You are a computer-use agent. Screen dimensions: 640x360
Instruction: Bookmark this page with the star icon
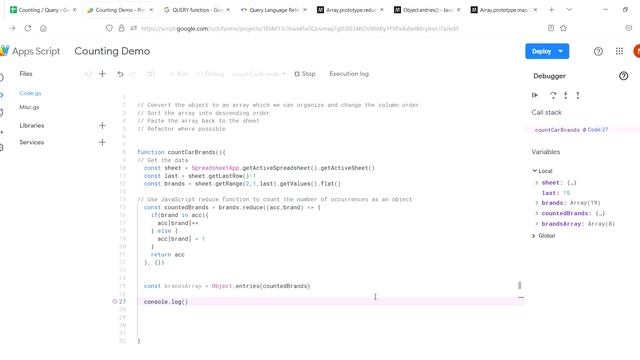click(x=564, y=28)
